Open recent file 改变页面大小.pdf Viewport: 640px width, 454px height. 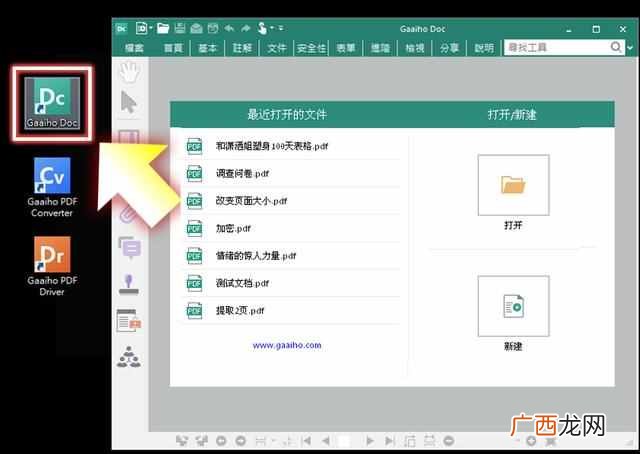pyautogui.click(x=291, y=201)
